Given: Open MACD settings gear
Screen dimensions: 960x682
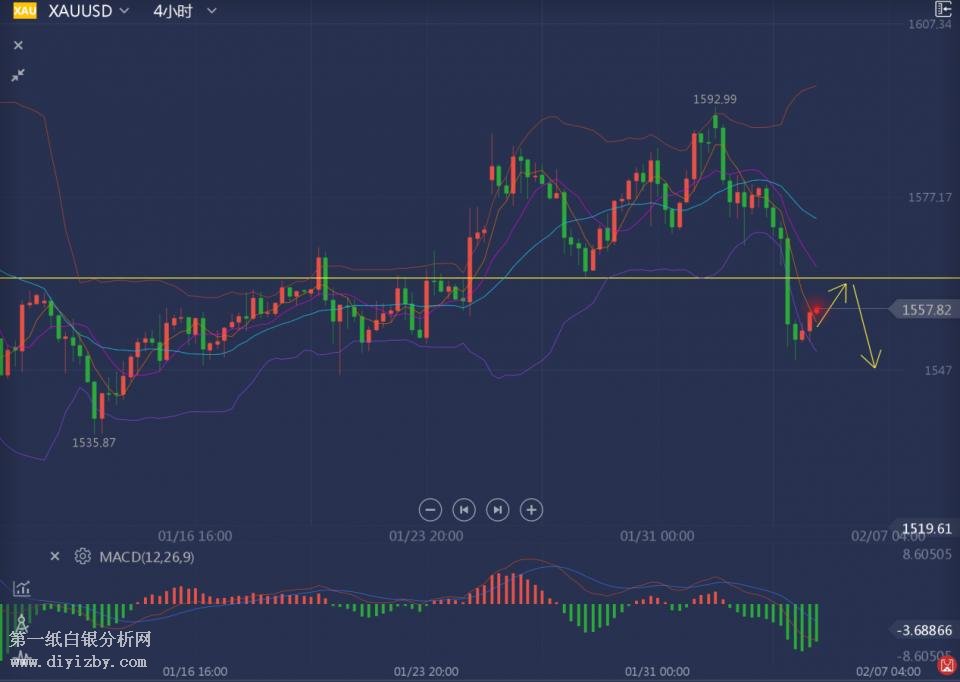Looking at the screenshot, I should [x=83, y=556].
